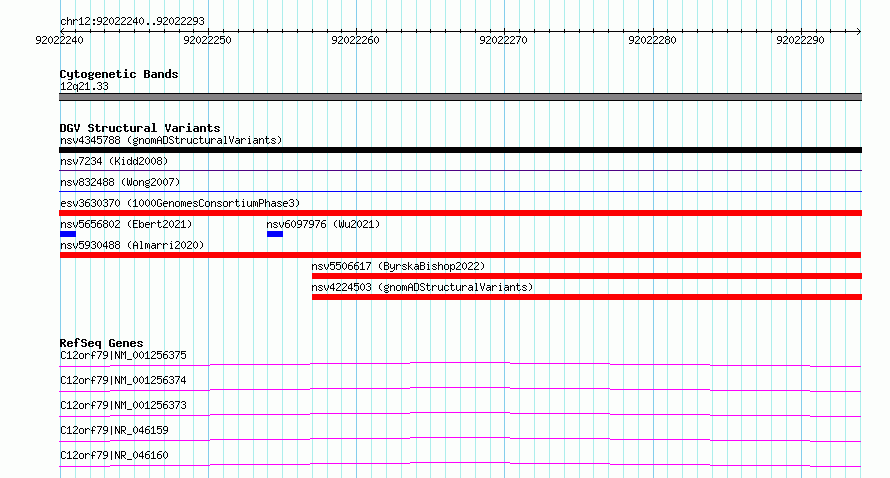The height and width of the screenshot is (478, 890).
Task: Click ruler position label 92022250
Action: (207, 40)
